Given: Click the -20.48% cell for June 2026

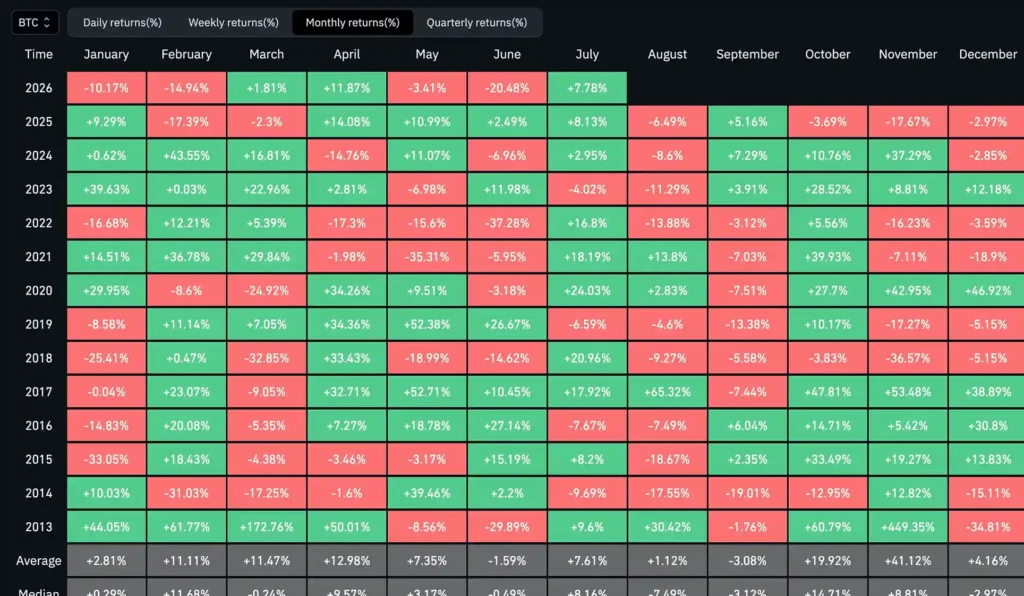Looking at the screenshot, I should point(507,88).
